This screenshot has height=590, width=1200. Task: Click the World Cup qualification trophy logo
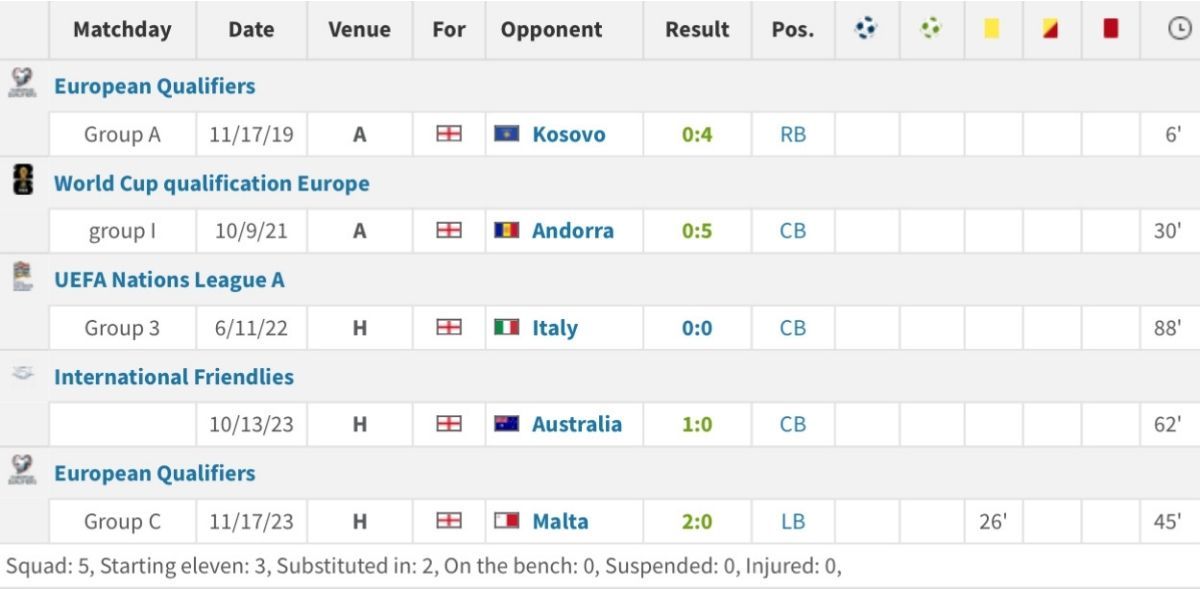[x=22, y=180]
